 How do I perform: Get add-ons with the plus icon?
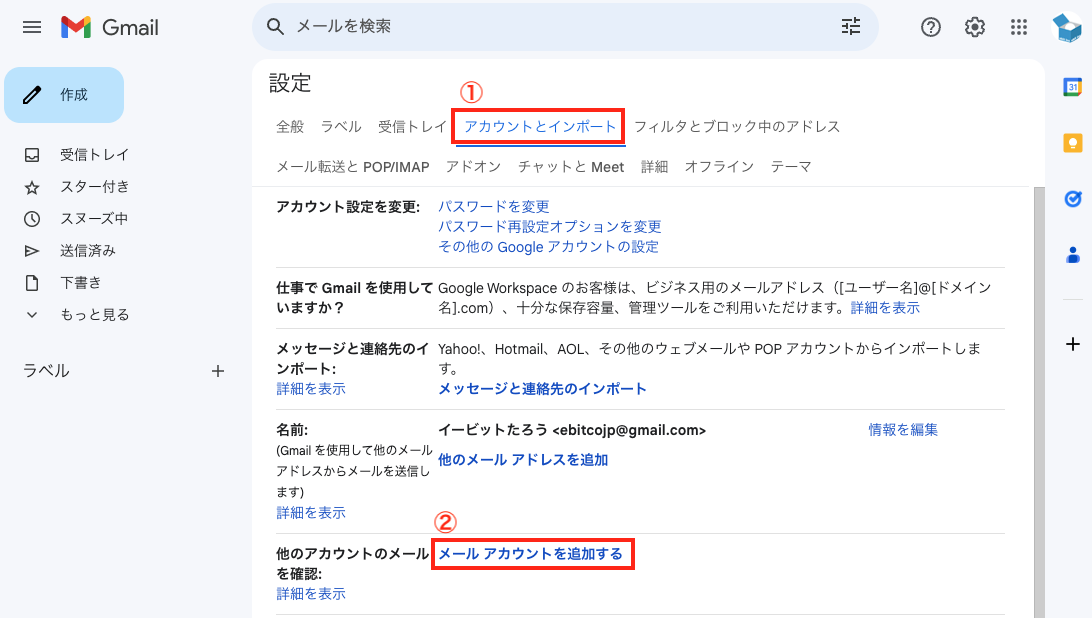(1072, 344)
